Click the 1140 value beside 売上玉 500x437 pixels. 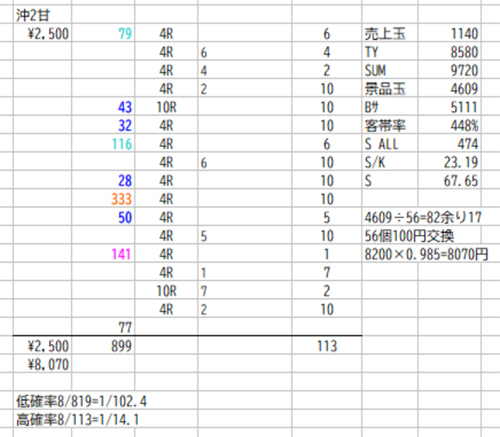(x=465, y=34)
